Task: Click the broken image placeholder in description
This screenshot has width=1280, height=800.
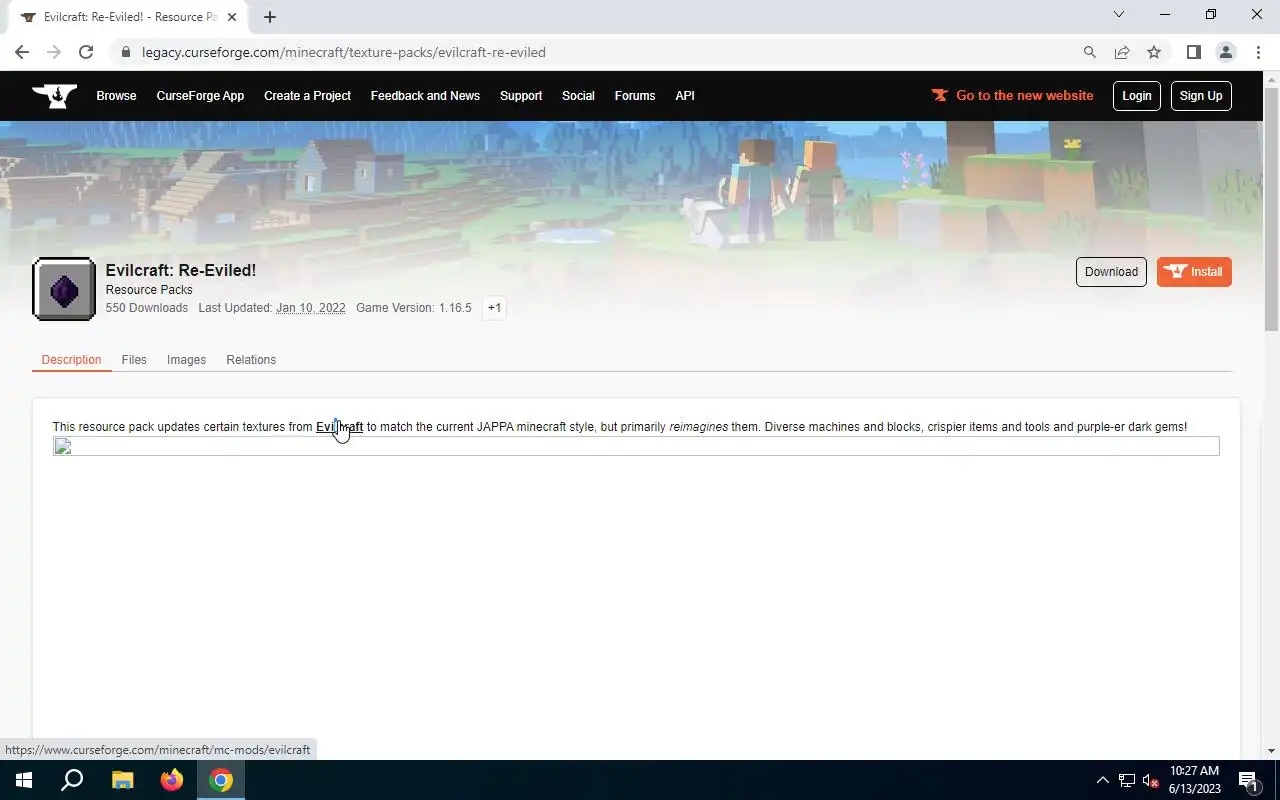Action: click(636, 446)
